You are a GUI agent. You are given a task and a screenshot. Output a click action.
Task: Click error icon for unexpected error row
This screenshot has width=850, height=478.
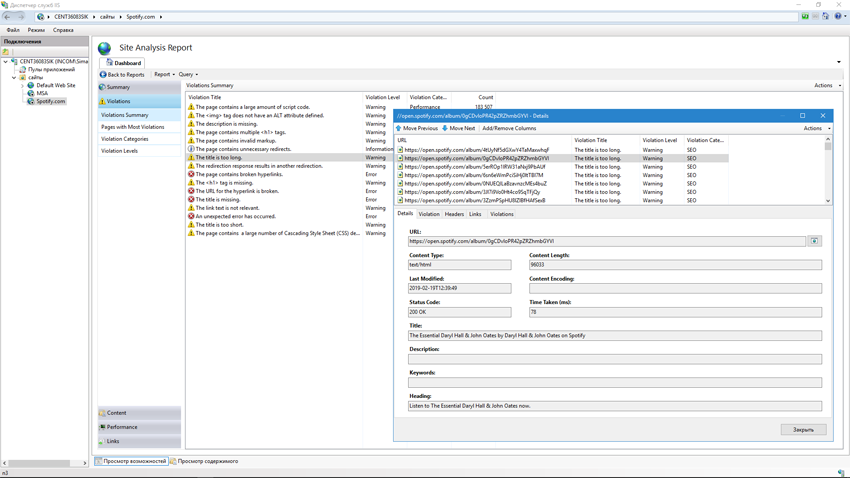(x=191, y=216)
